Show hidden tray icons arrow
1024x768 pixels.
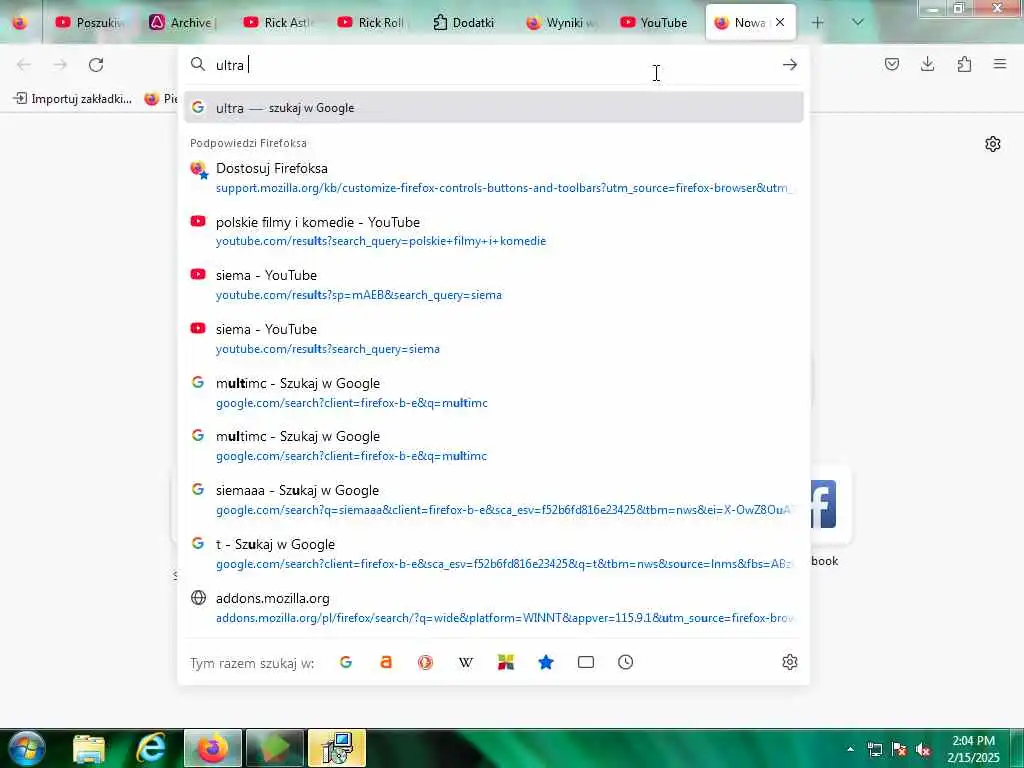pyautogui.click(x=850, y=749)
